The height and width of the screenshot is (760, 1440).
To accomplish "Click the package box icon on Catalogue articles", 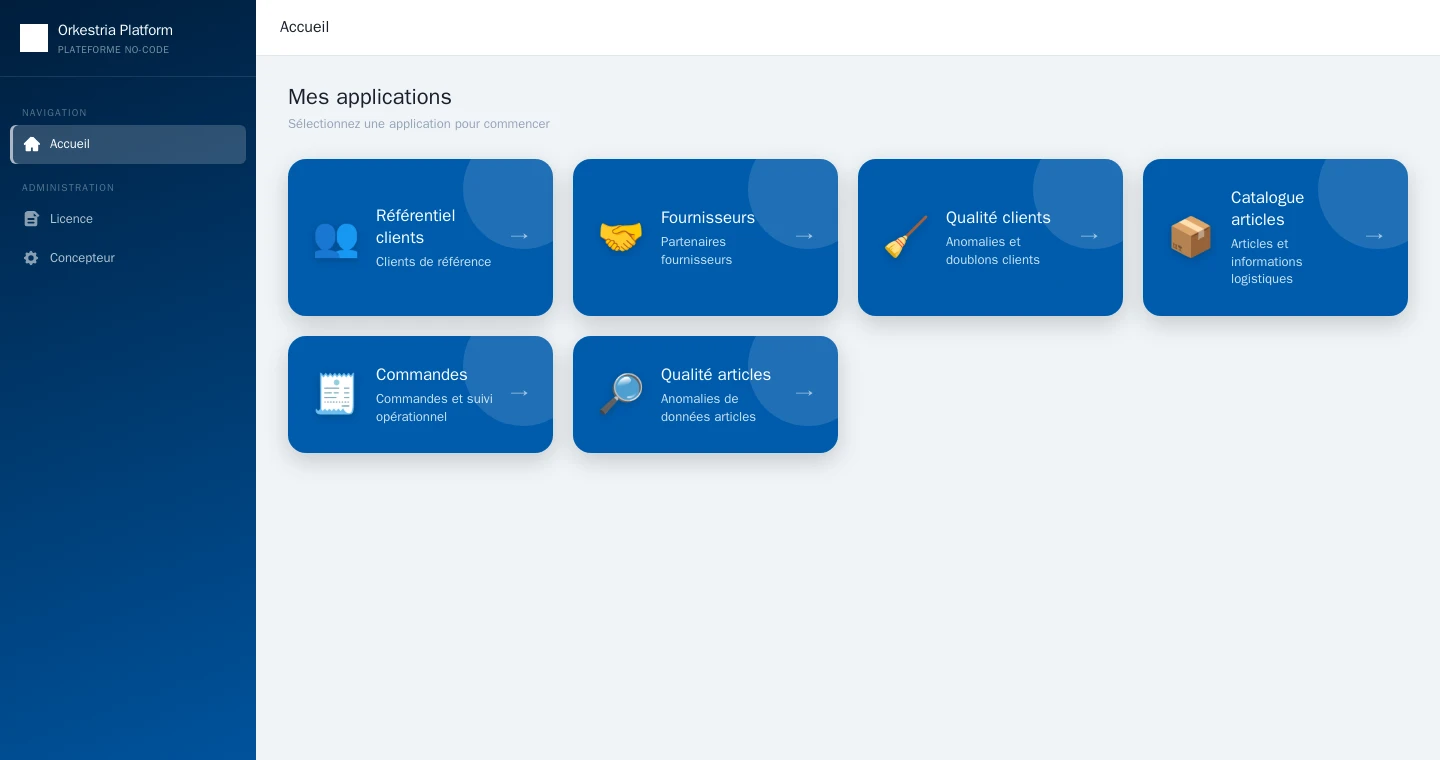I will click(x=1191, y=238).
